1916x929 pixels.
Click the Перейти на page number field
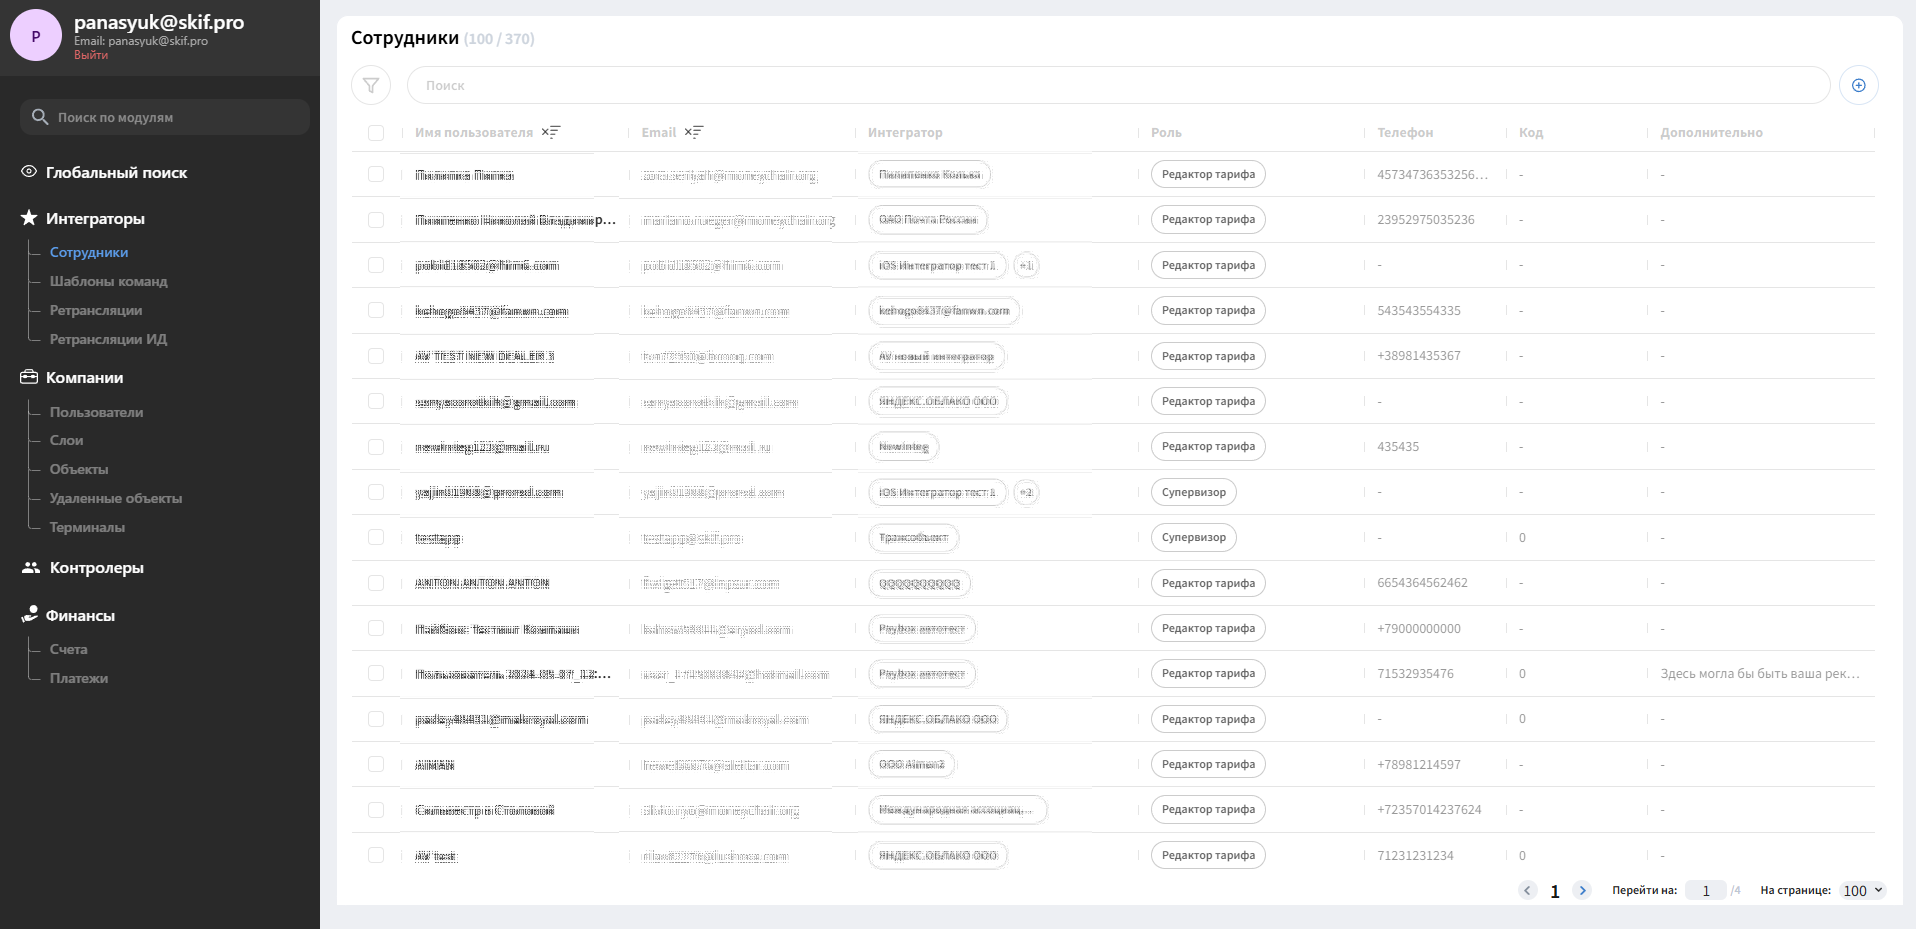(1705, 890)
